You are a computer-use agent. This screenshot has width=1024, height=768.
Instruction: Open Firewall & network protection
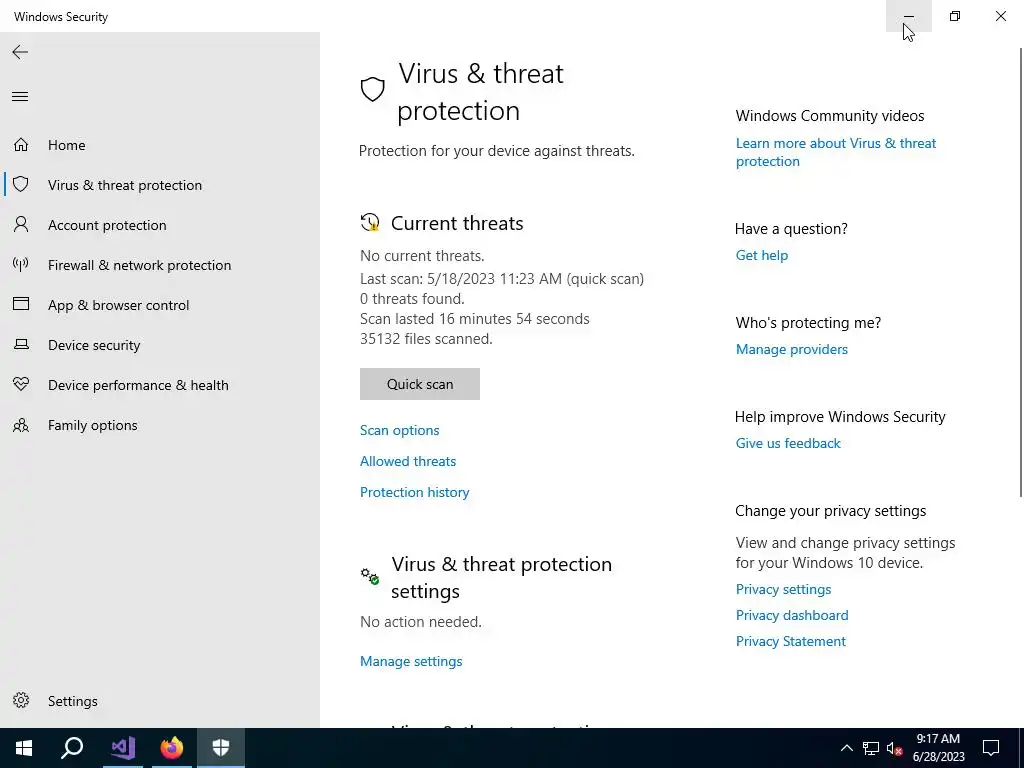click(160, 264)
